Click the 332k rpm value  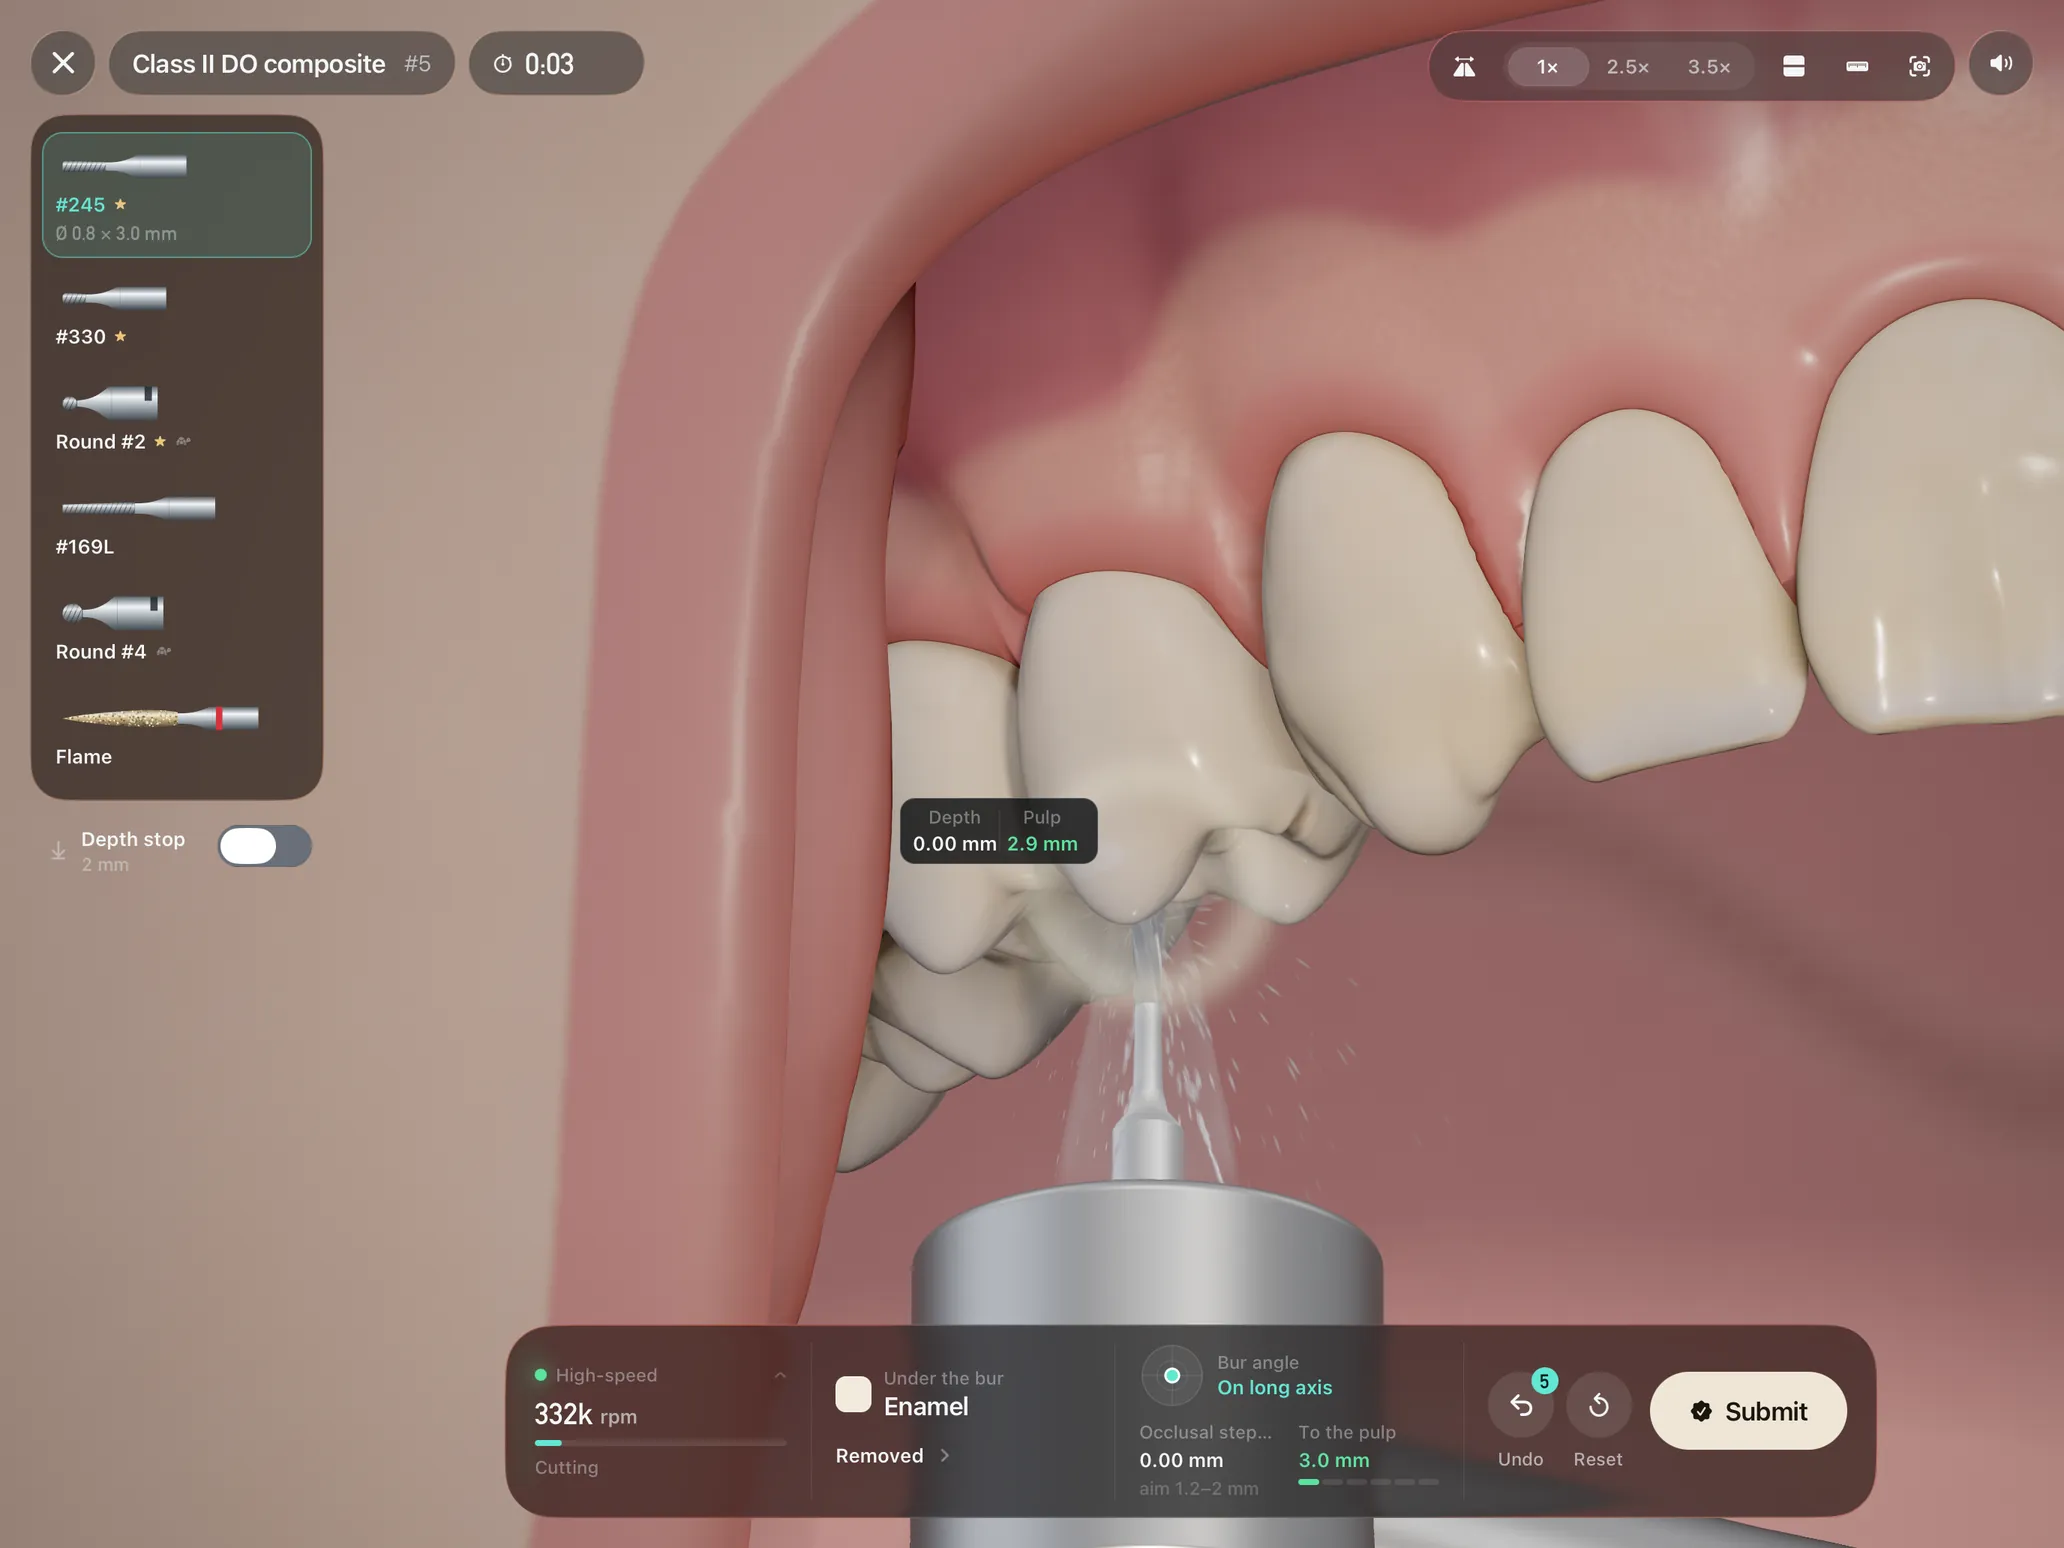tap(585, 1414)
